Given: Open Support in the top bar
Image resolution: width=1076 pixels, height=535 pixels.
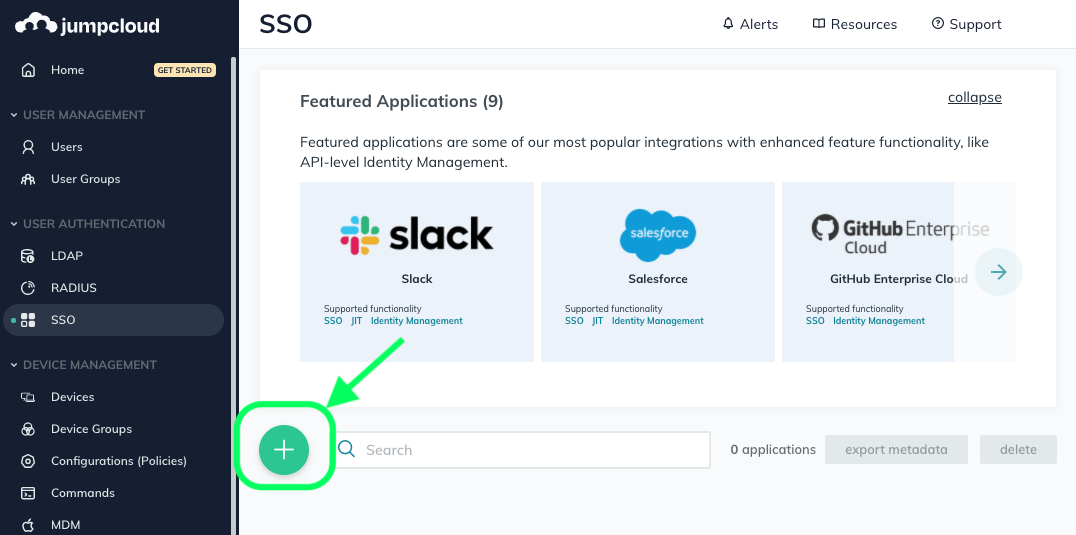Looking at the screenshot, I should click(x=966, y=24).
